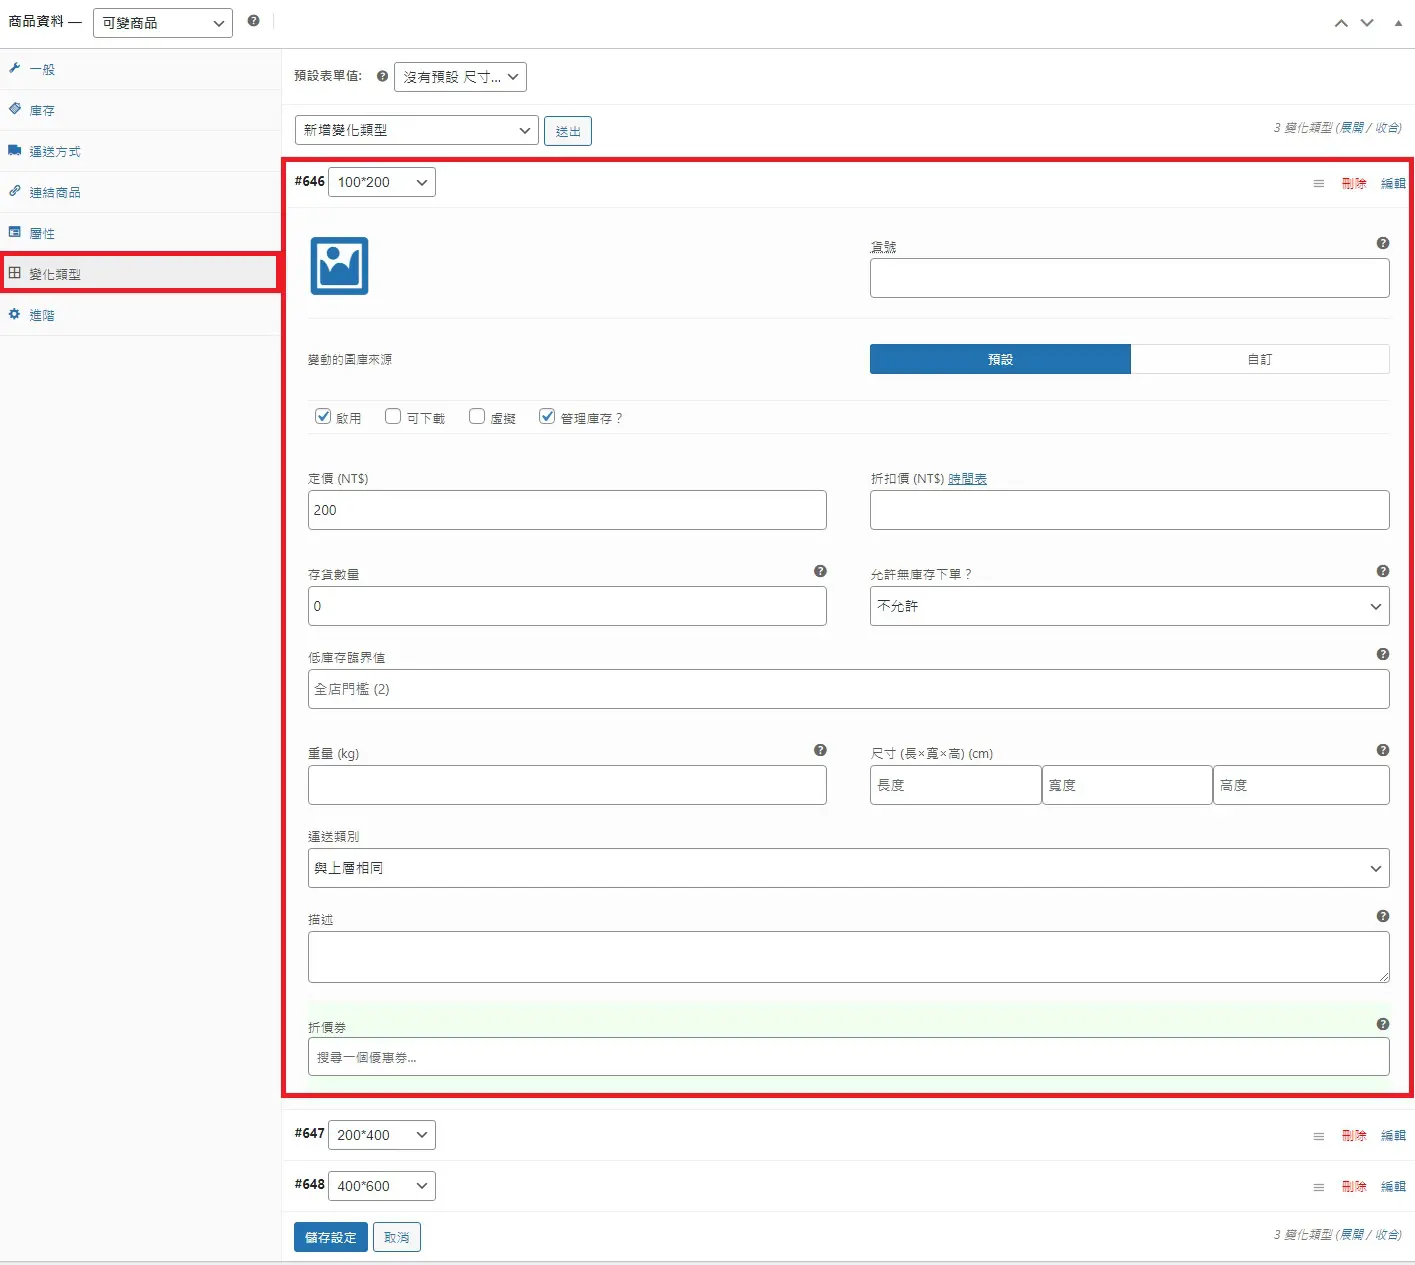1415x1265 pixels.
Task: Click help icon beside 貨號 field
Action: pos(1382,243)
